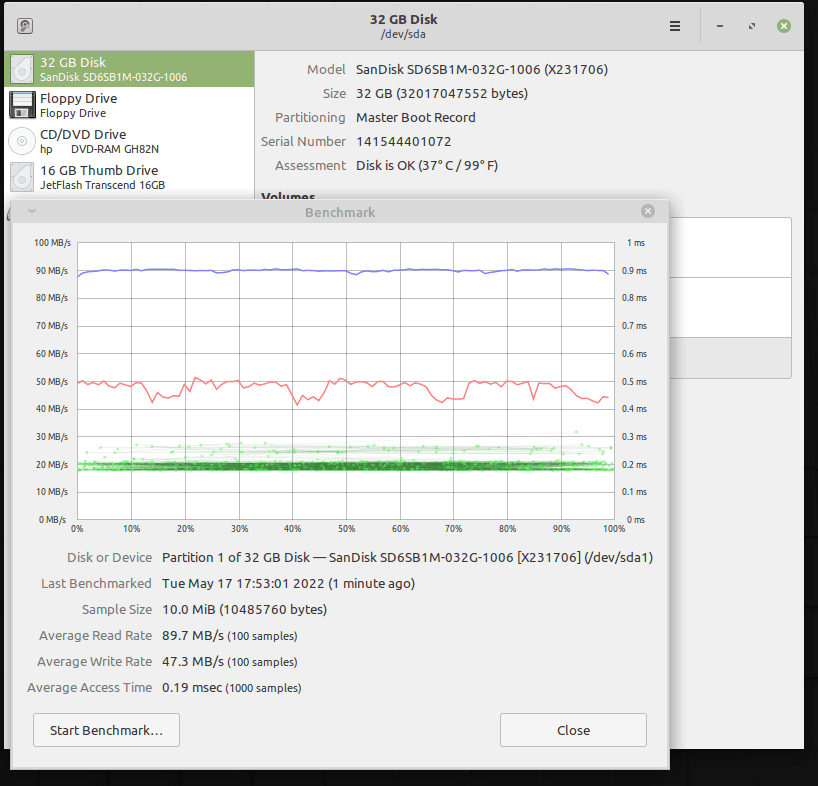The image size is (818, 786).
Task: Click the size value 32 GB (32017047552 bytes)
Action: (x=442, y=93)
